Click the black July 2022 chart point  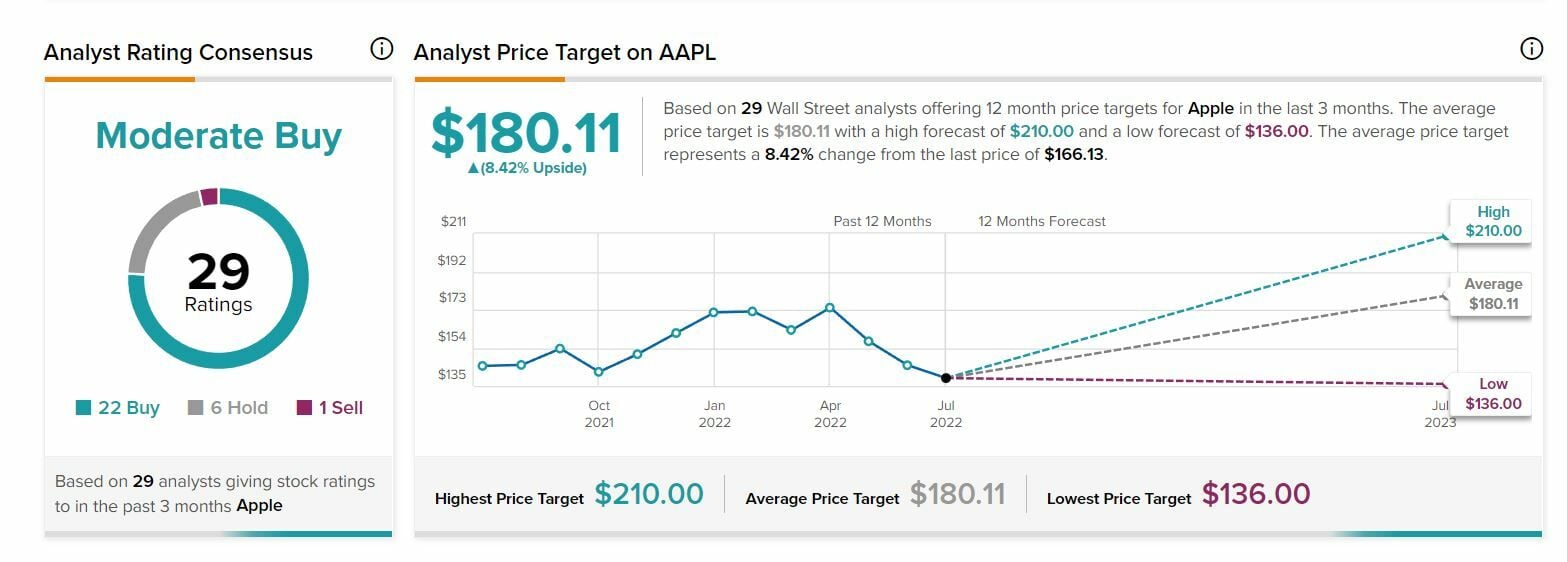[x=946, y=378]
